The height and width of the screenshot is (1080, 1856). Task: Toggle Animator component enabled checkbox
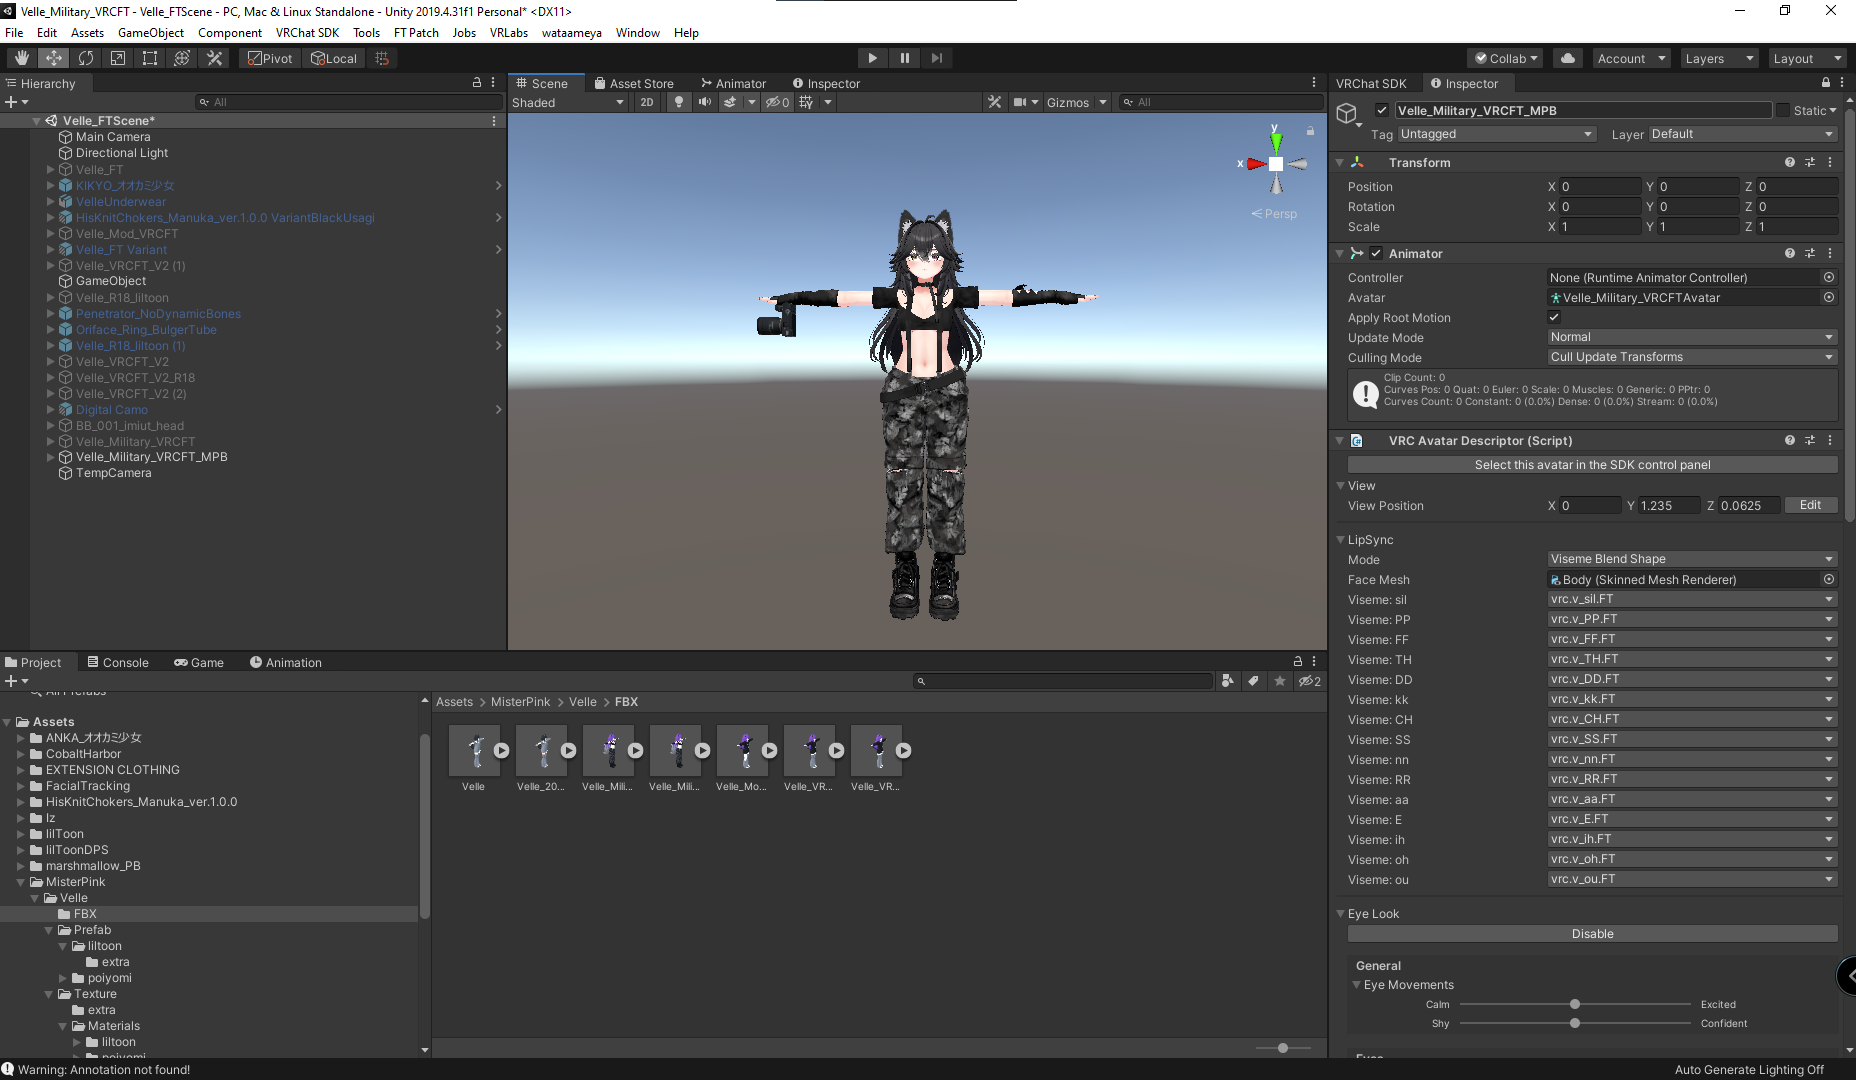tap(1376, 253)
